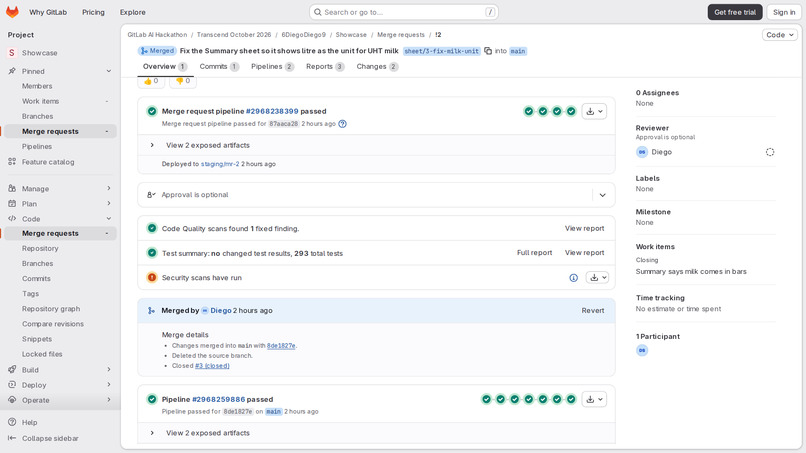Image resolution: width=806 pixels, height=453 pixels.
Task: Open merge commit 8de1827e link in Merge details
Action: [x=281, y=346]
